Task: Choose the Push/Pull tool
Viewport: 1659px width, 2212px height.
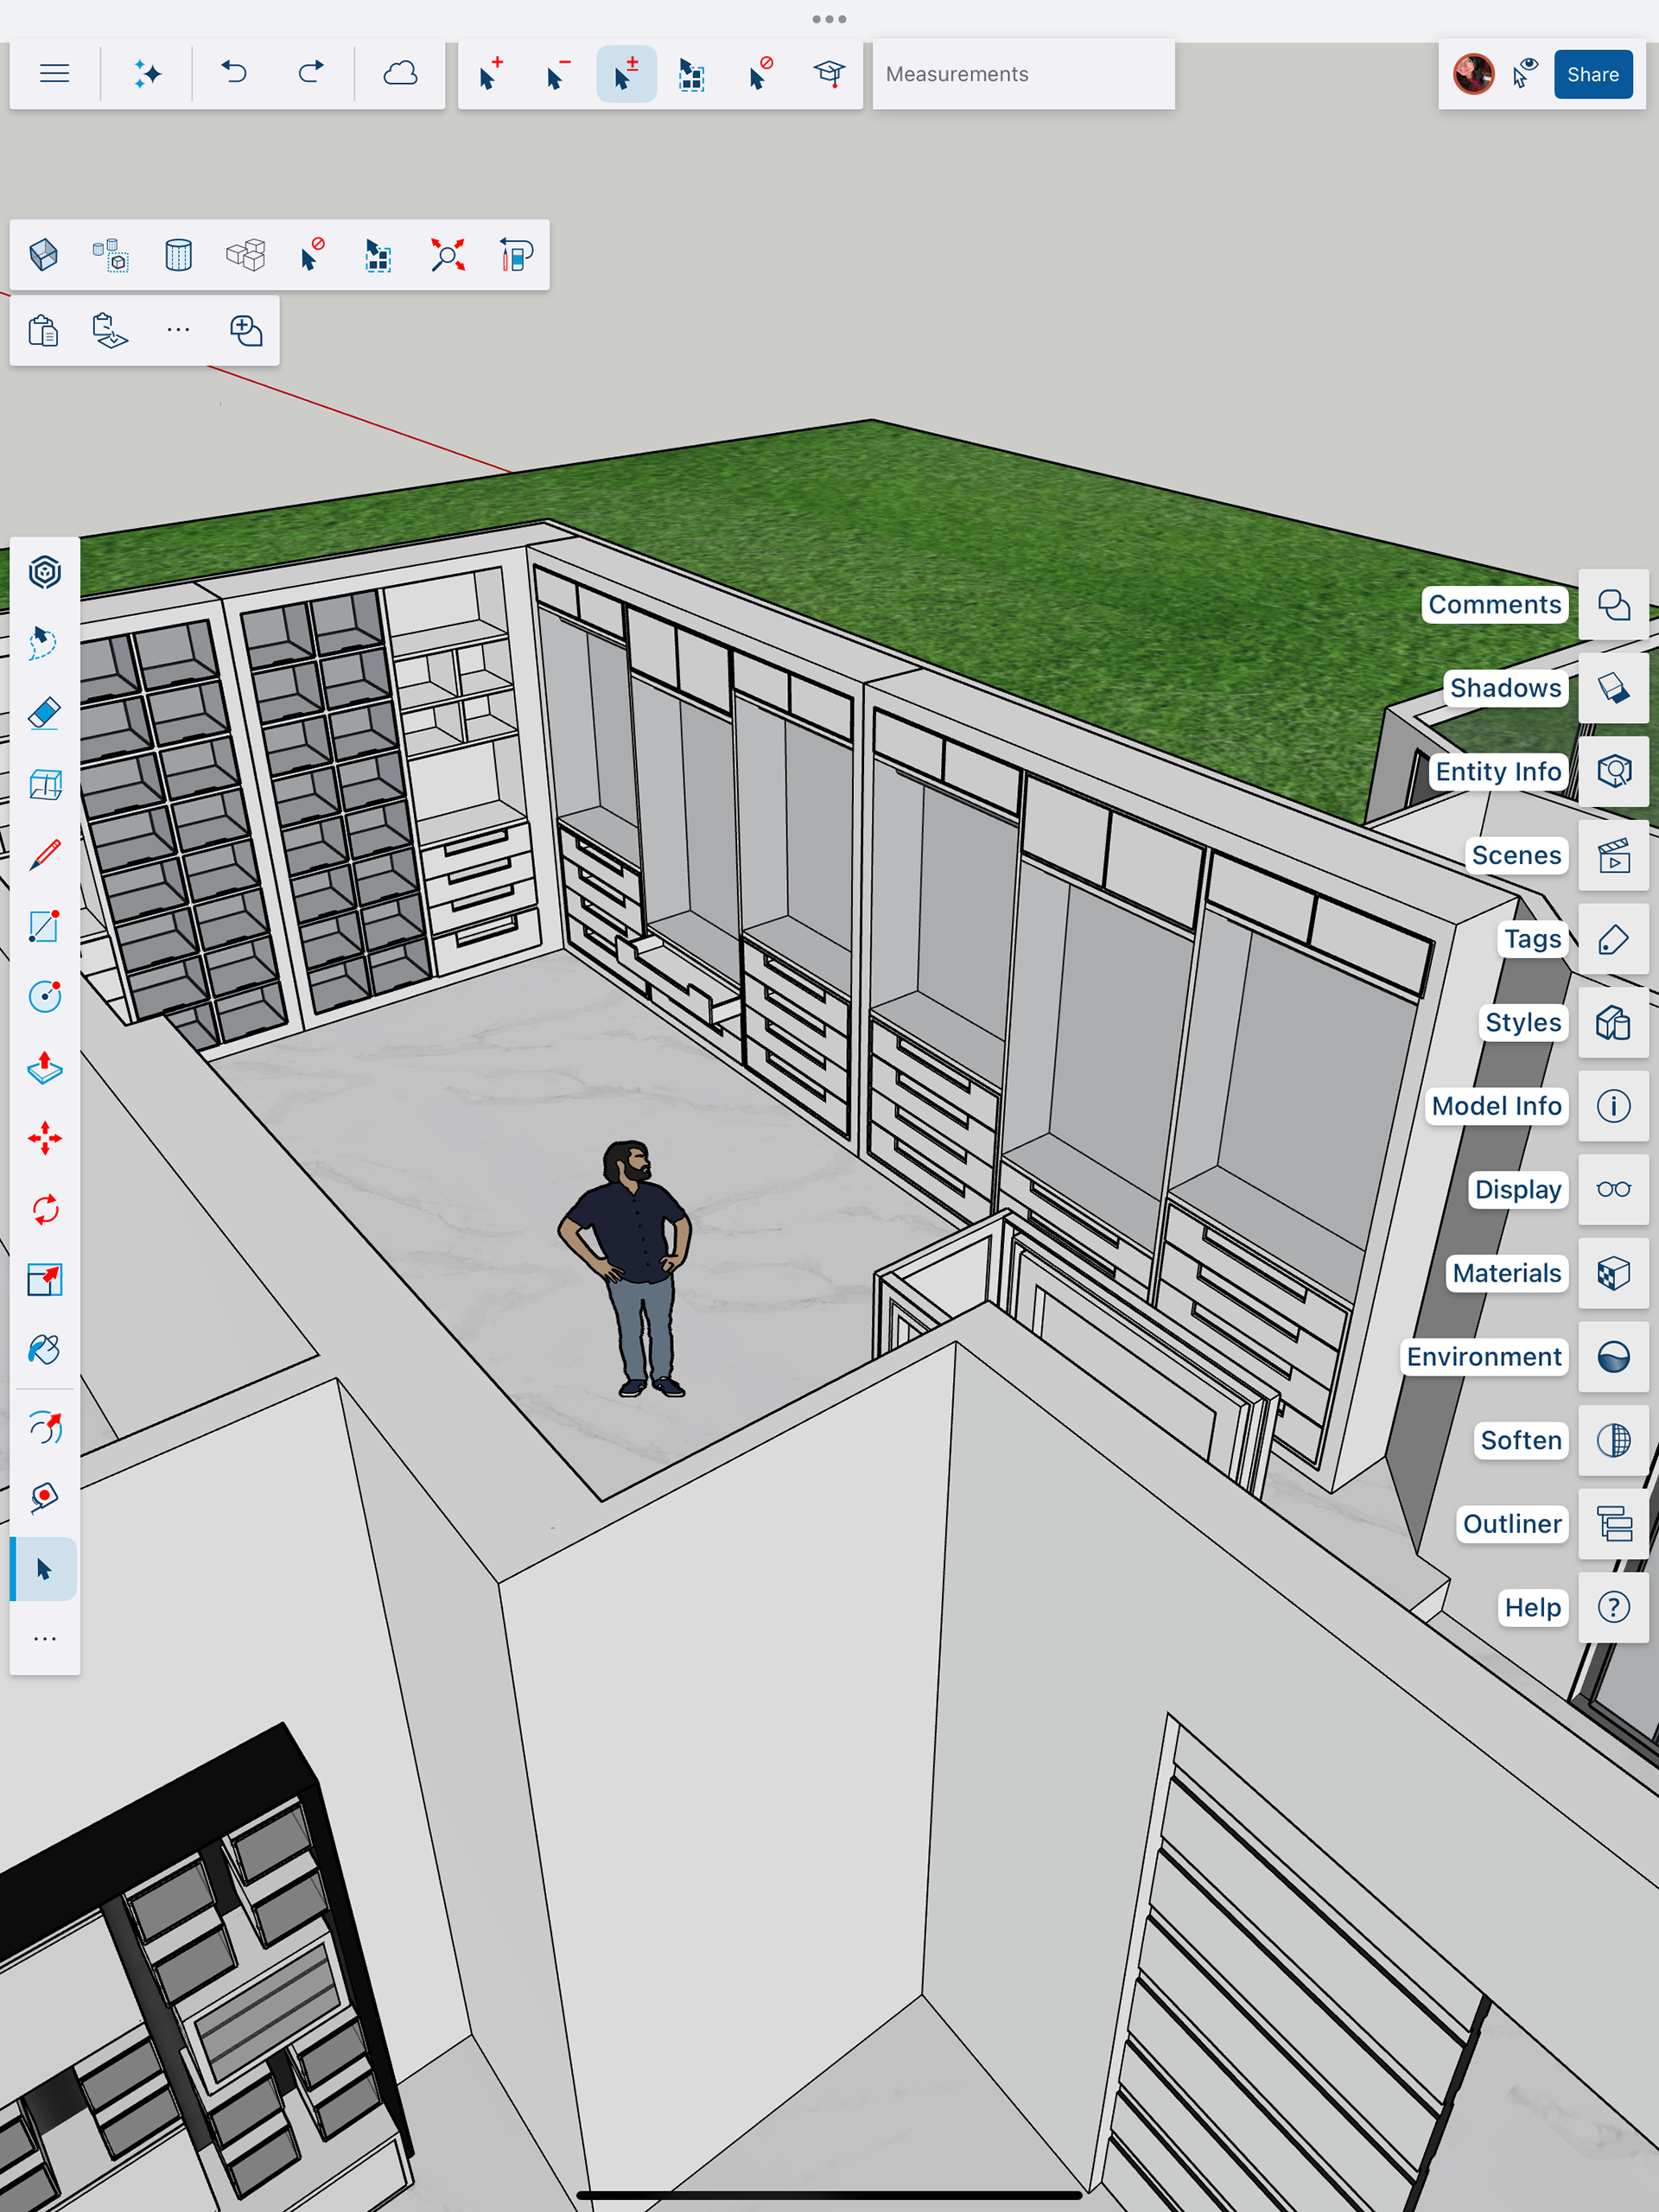Action: pos(44,1068)
